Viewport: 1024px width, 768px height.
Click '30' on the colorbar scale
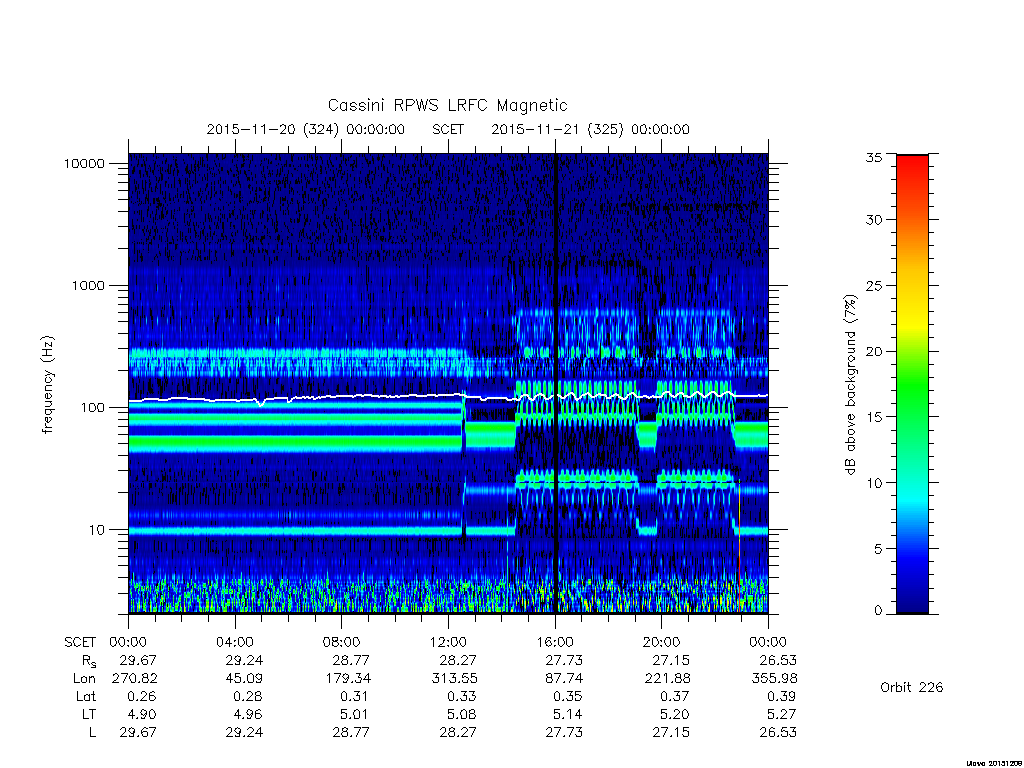[874, 219]
